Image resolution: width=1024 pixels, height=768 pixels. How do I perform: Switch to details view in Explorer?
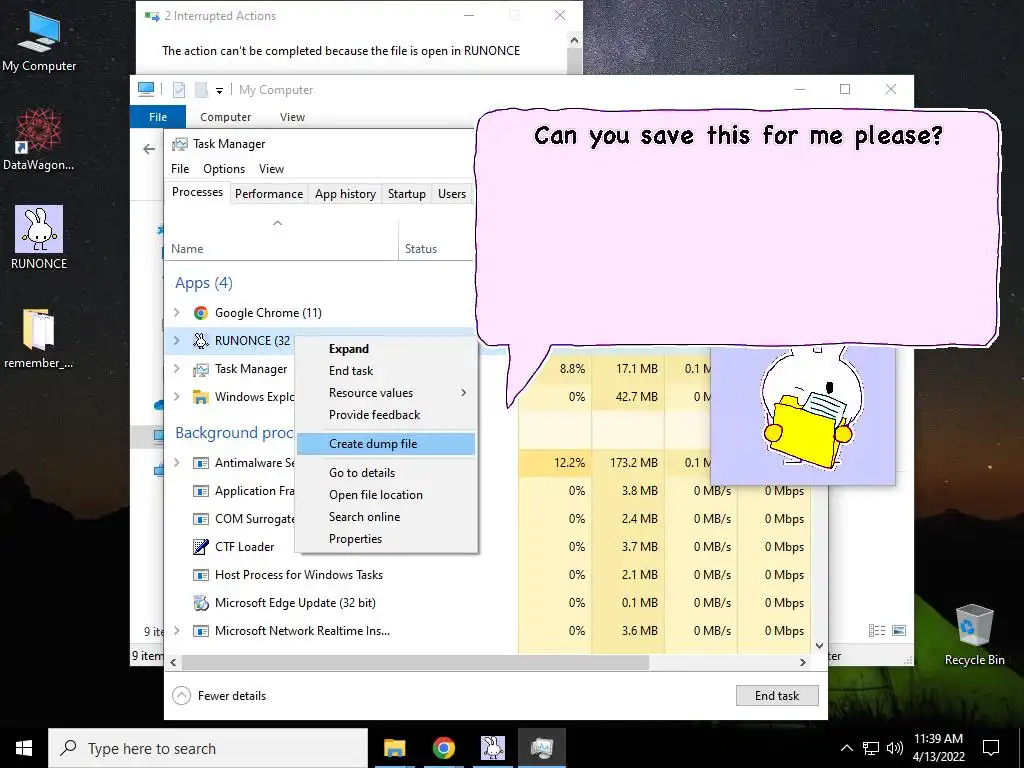pos(877,630)
